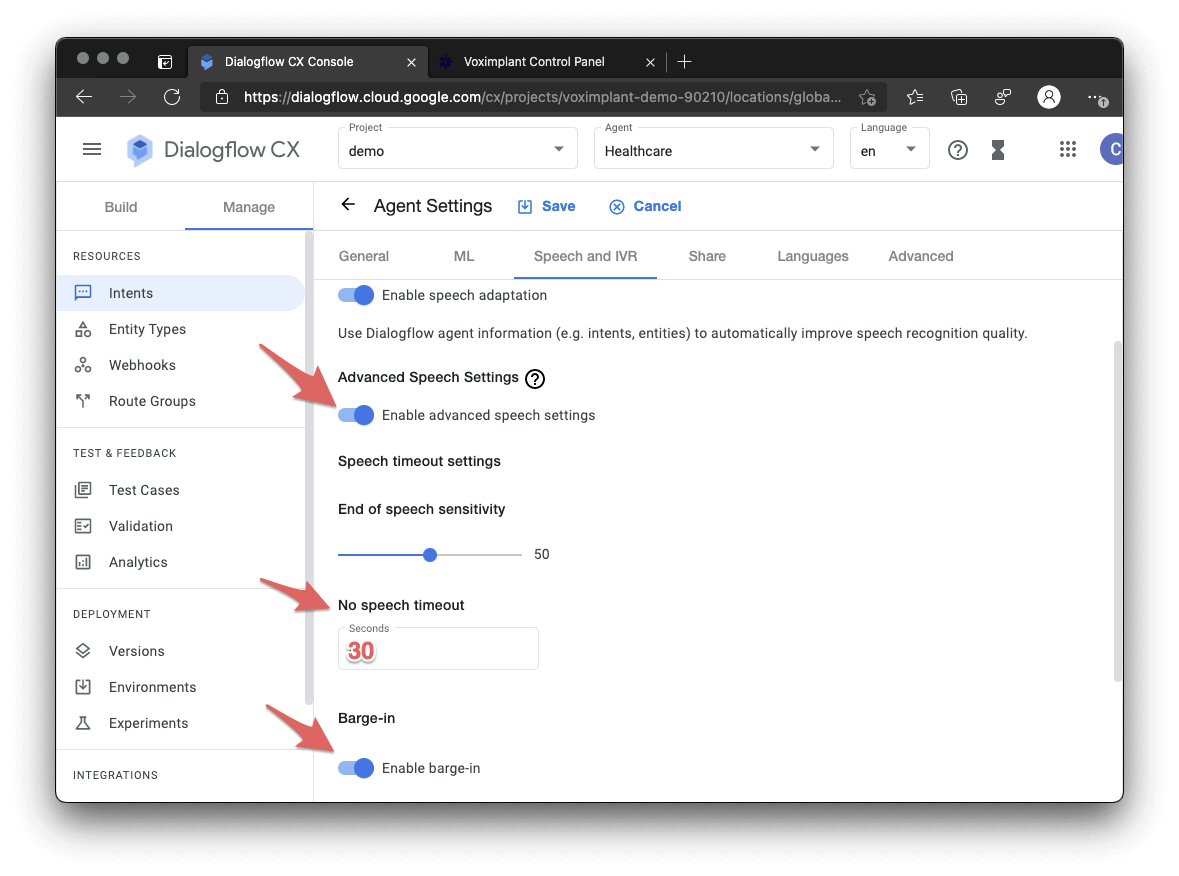Open Versions in the sidebar
Screen dimensions: 1179x876
[180, 651]
